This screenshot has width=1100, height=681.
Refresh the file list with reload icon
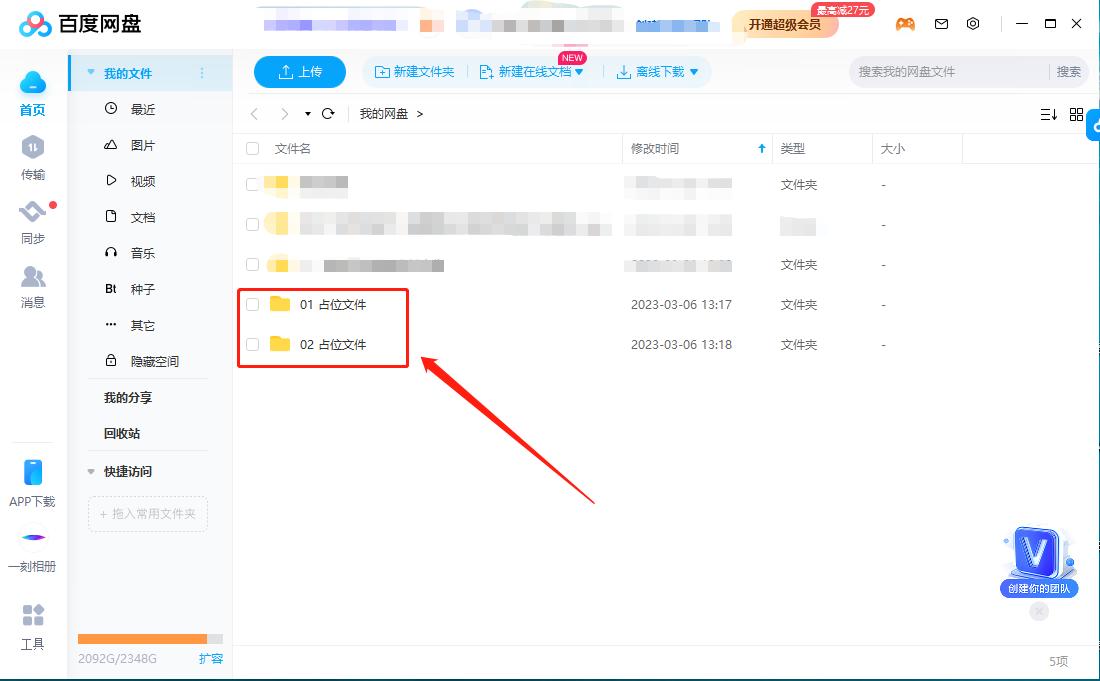click(x=328, y=113)
